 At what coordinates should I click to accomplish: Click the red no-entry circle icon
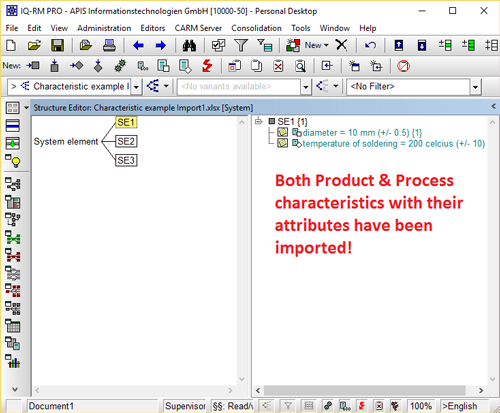coord(403,66)
